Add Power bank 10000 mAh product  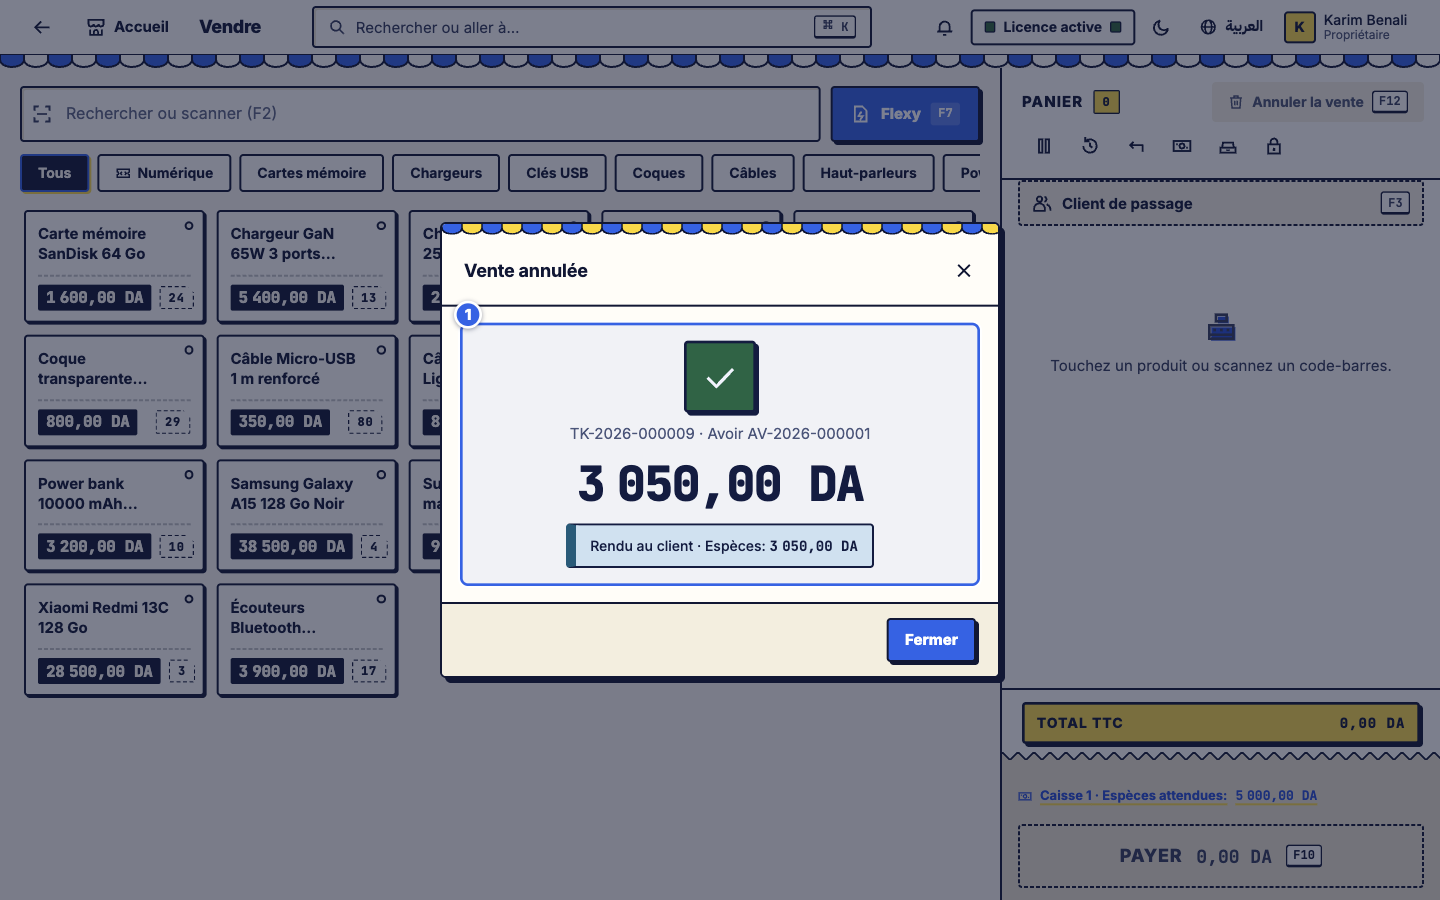tap(115, 515)
